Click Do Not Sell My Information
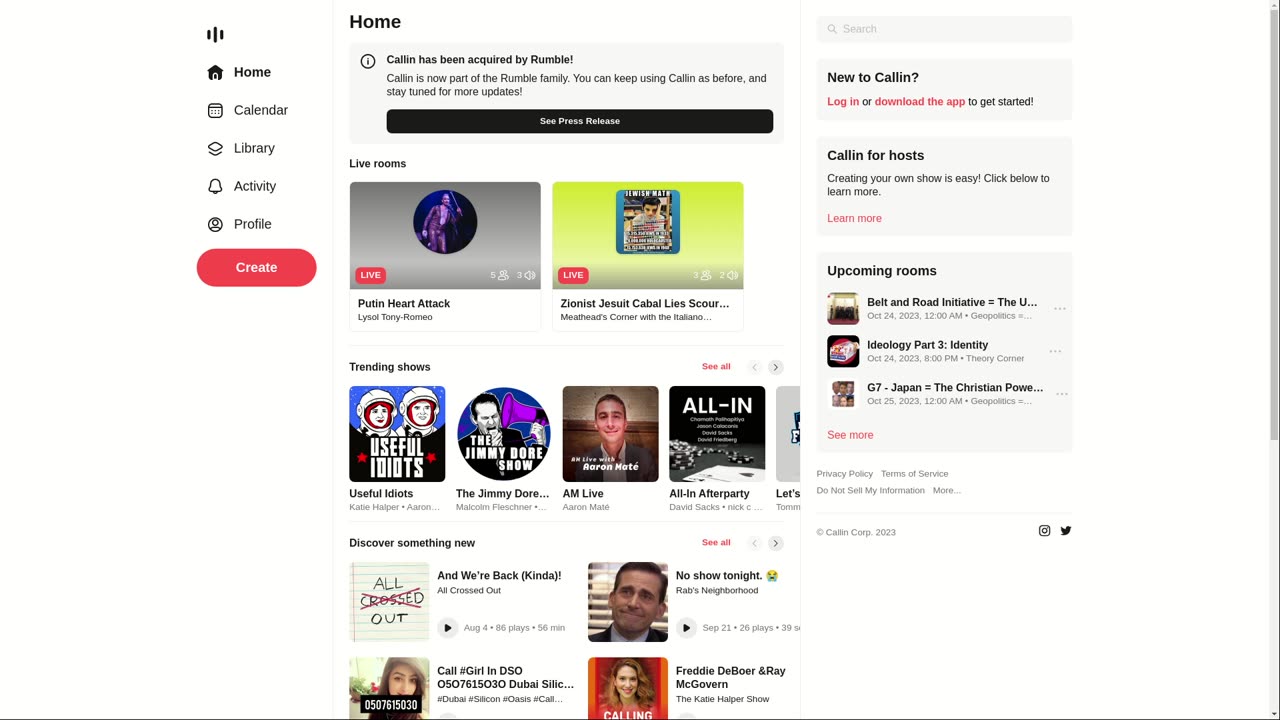Image resolution: width=1280 pixels, height=720 pixels. pos(870,491)
